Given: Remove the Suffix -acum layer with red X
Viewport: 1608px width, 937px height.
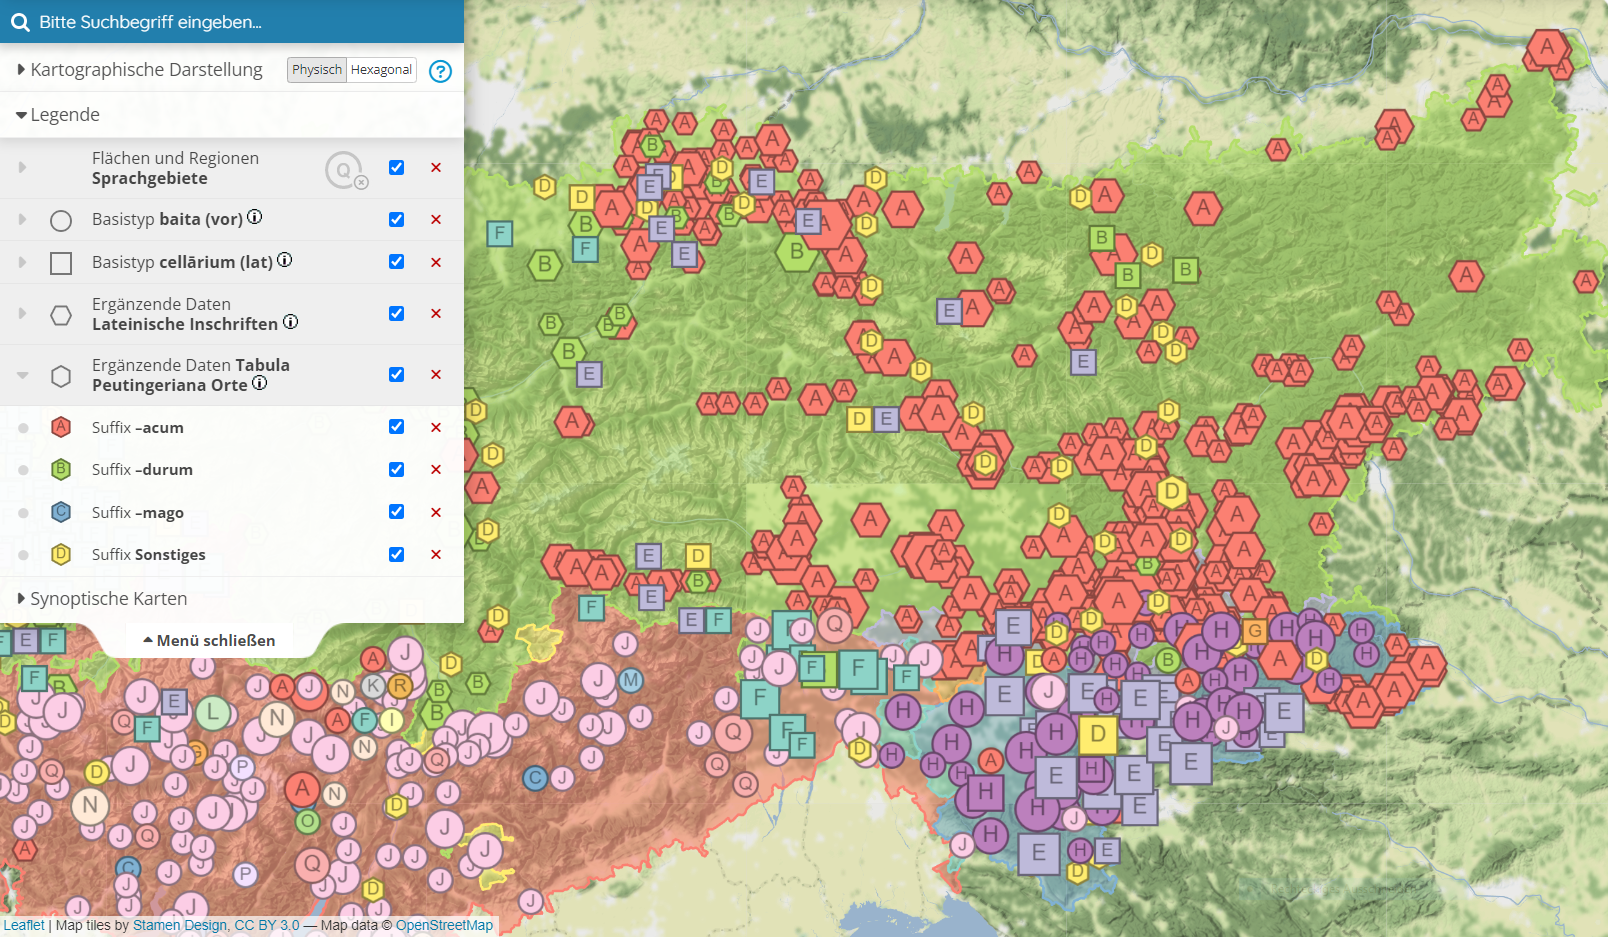Looking at the screenshot, I should pyautogui.click(x=436, y=427).
